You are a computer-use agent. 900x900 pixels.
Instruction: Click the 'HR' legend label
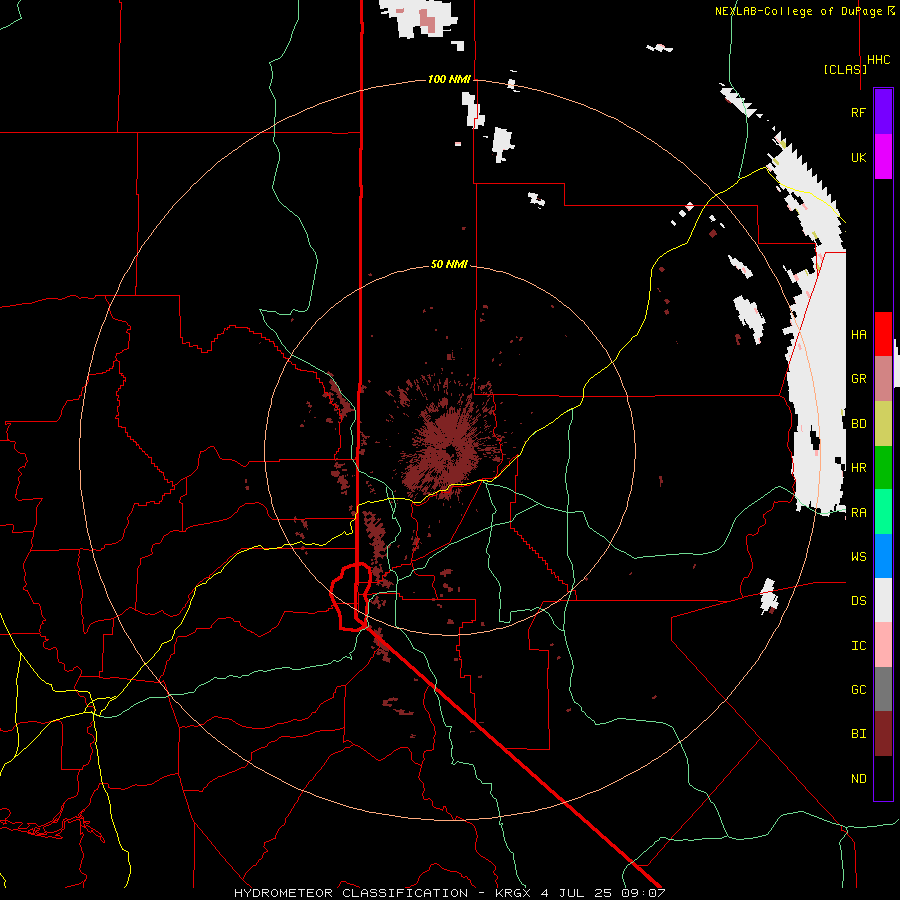pyautogui.click(x=858, y=468)
